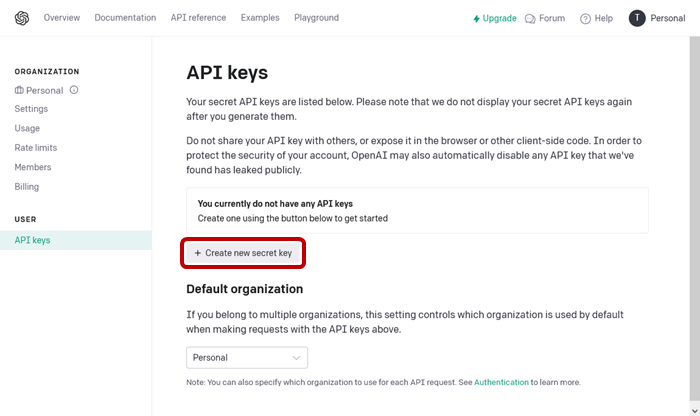
Task: Open Settings in the sidebar
Action: (31, 109)
